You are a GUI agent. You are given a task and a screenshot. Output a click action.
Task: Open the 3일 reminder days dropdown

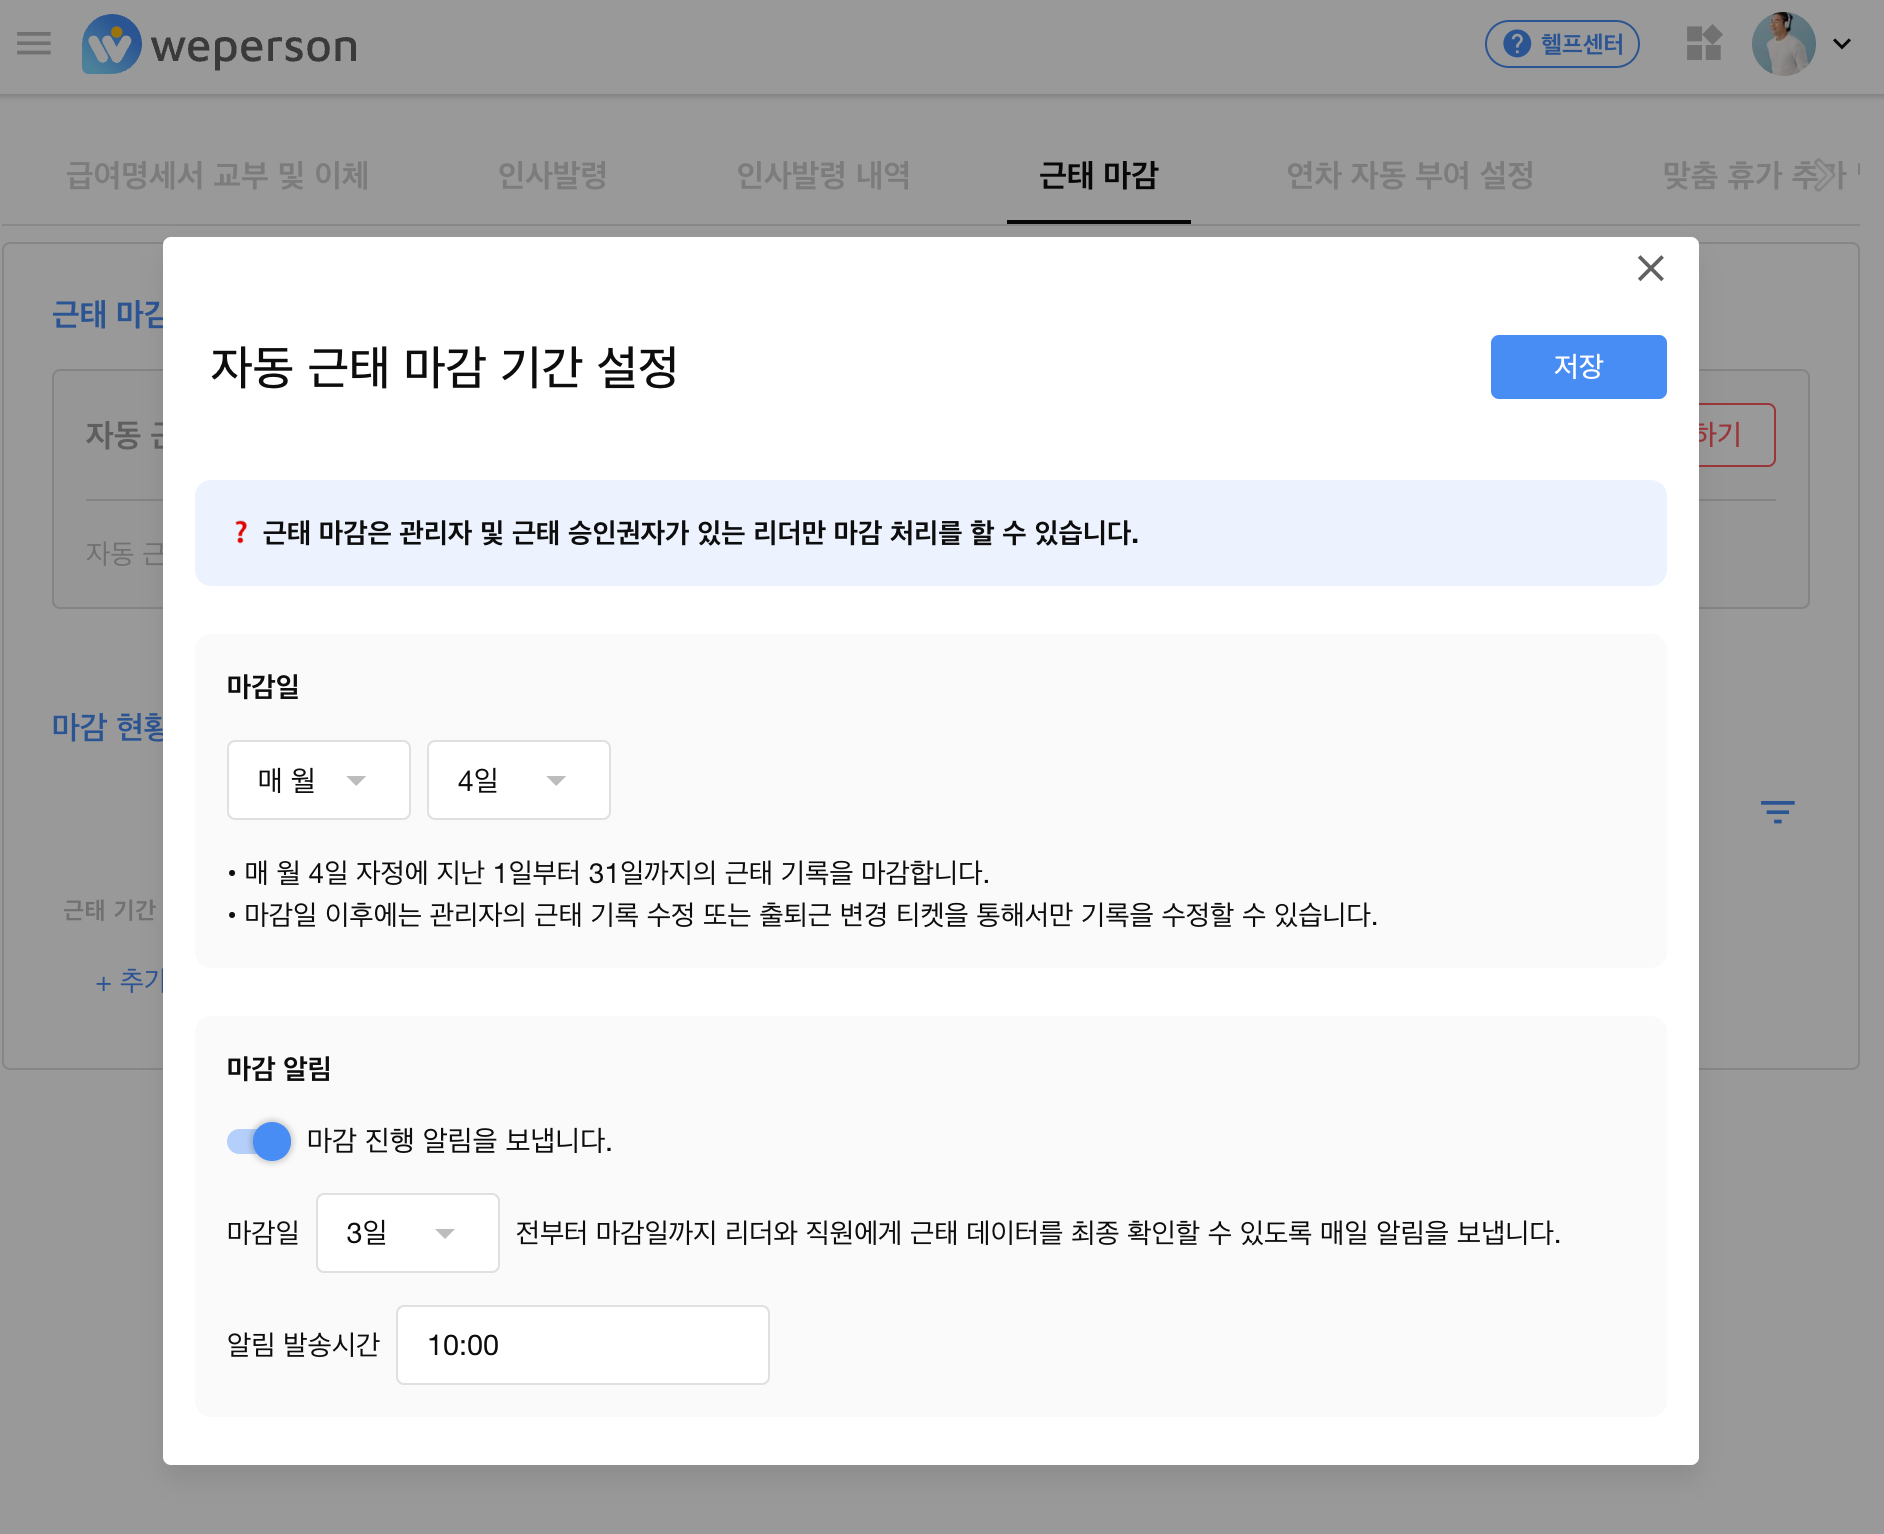click(408, 1233)
